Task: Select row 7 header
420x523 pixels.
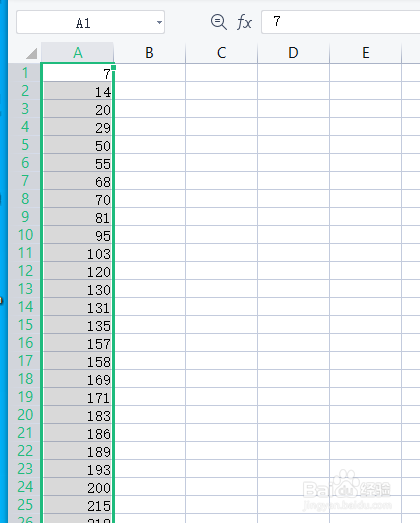Action: pyautogui.click(x=25, y=181)
